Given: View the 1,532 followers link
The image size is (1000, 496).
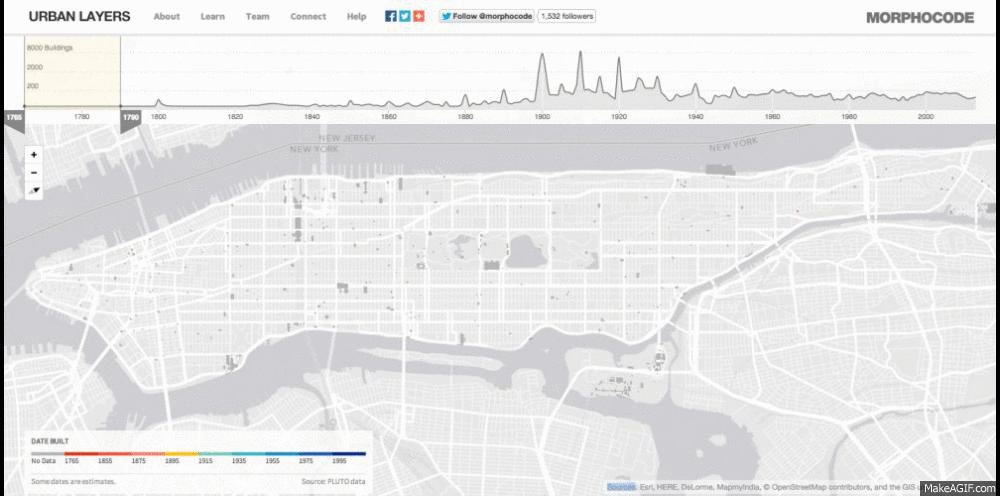Looking at the screenshot, I should 566,16.
